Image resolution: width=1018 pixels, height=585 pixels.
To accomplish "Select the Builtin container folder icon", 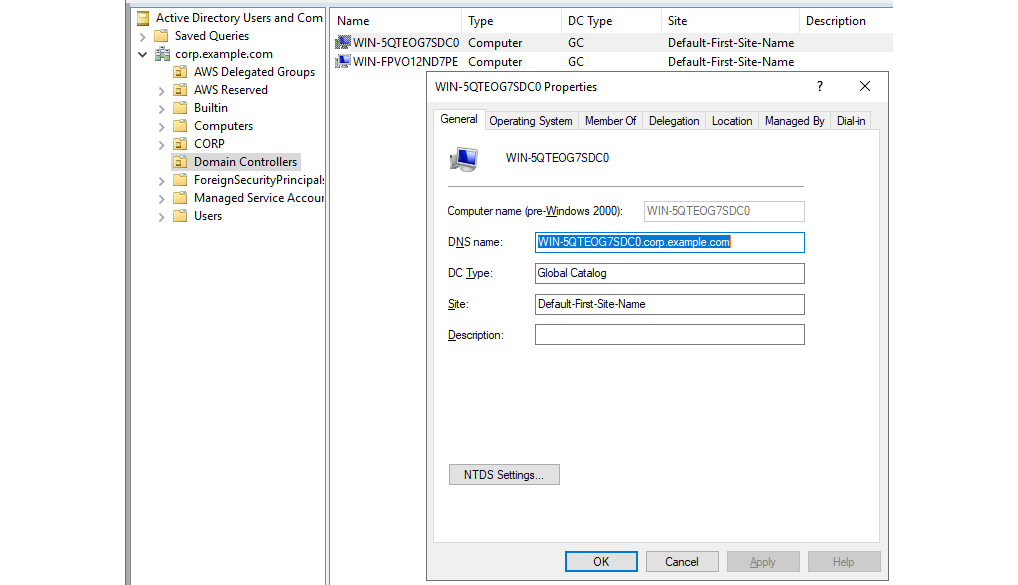I will (180, 107).
